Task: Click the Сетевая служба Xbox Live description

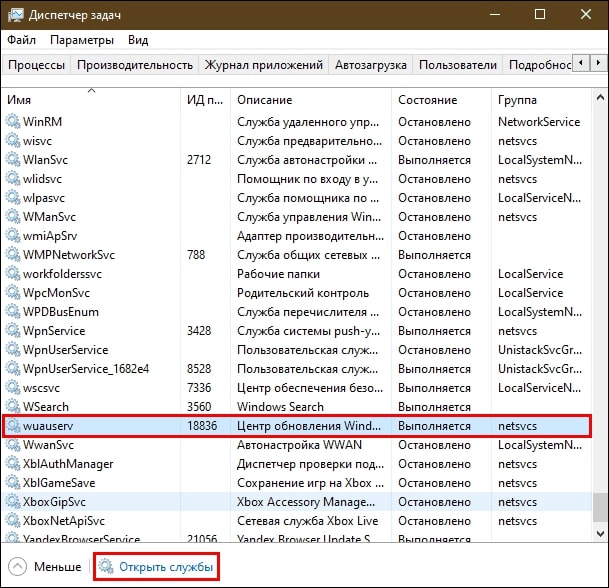Action: click(307, 521)
